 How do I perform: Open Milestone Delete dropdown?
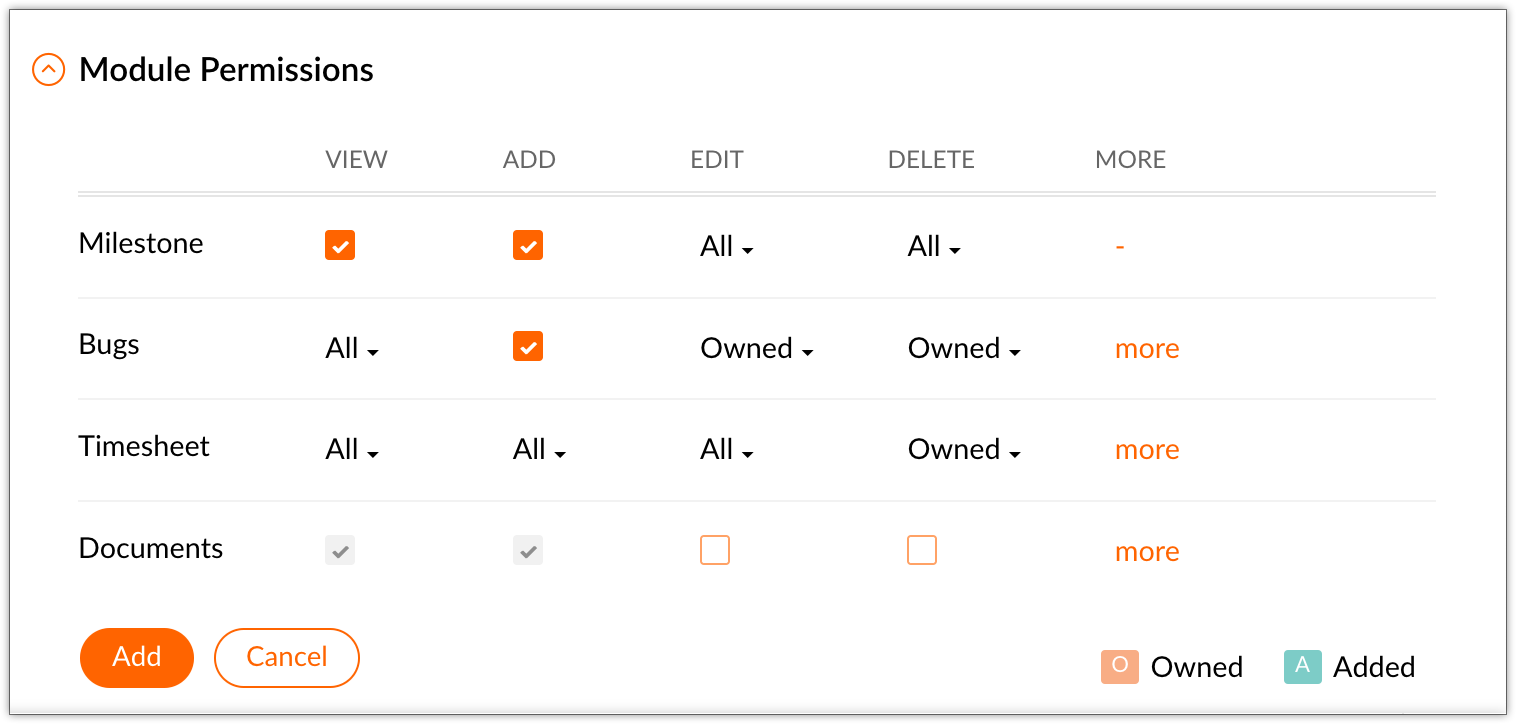(934, 247)
